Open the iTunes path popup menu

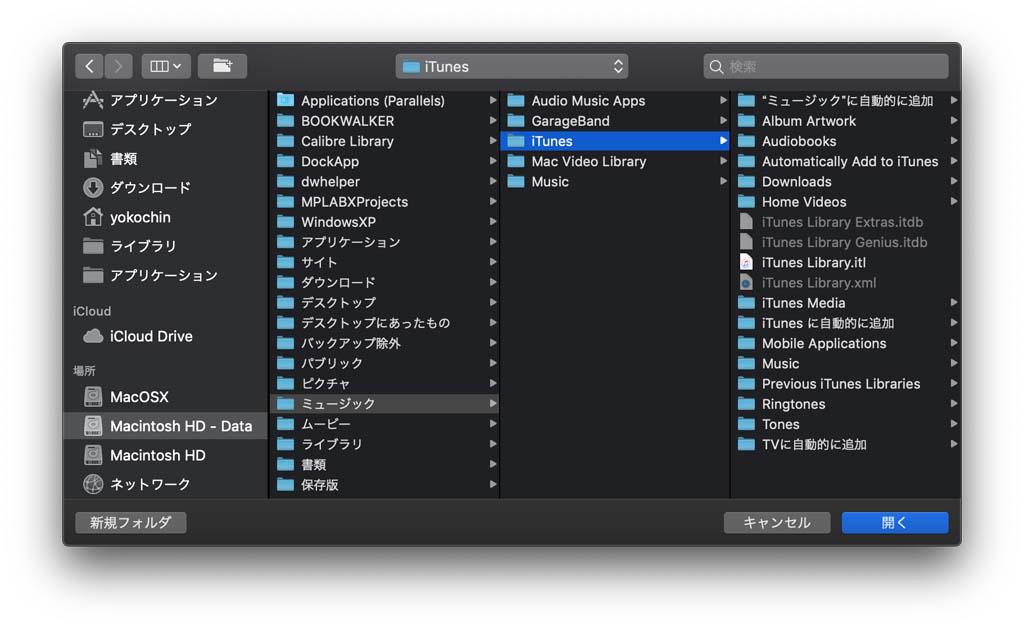[511, 67]
